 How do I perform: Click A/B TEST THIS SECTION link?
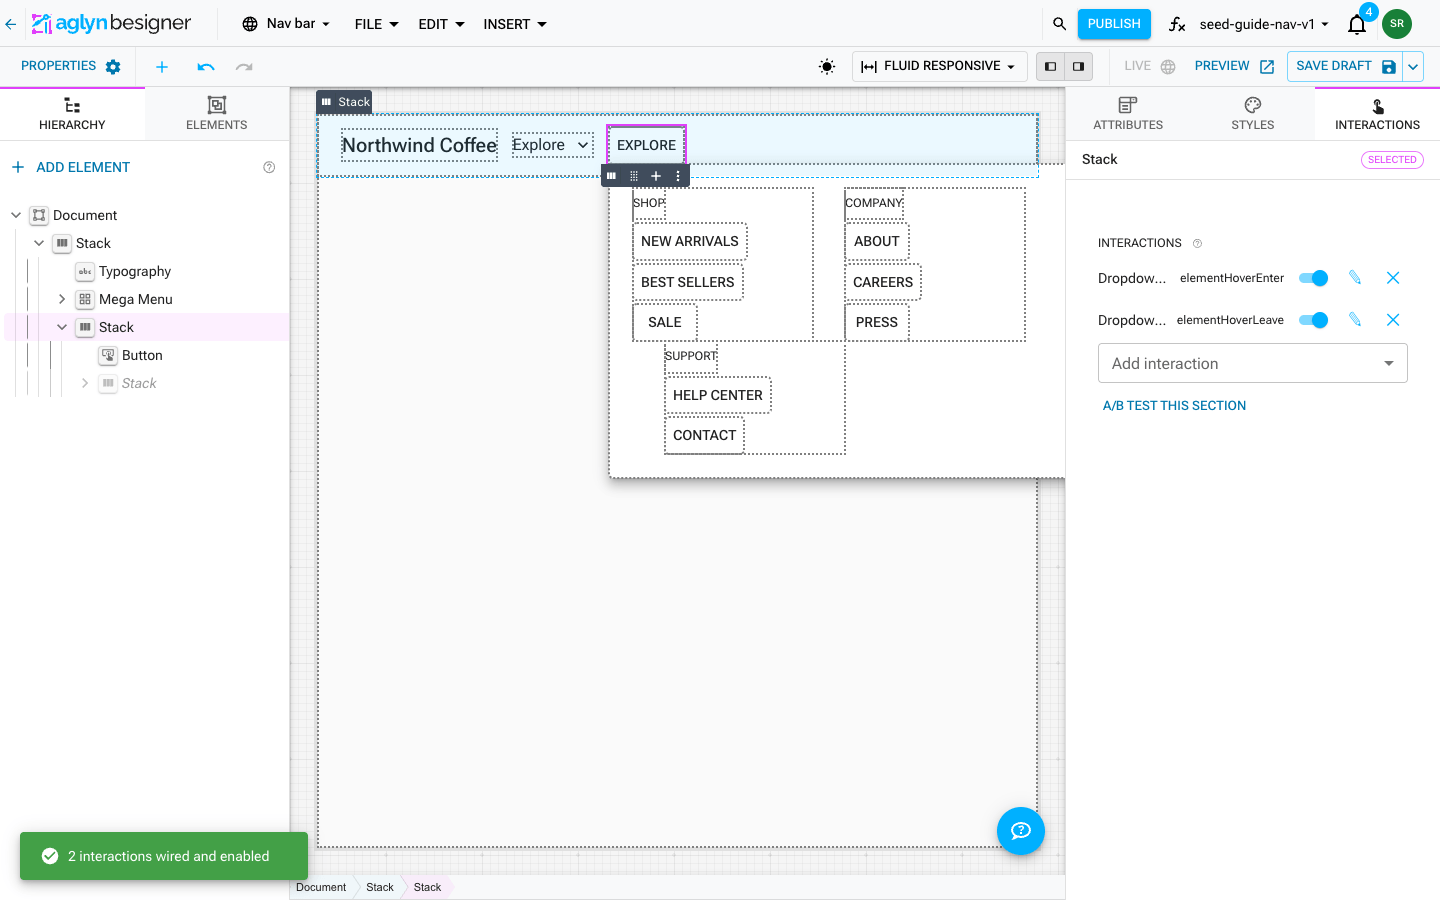click(1174, 406)
